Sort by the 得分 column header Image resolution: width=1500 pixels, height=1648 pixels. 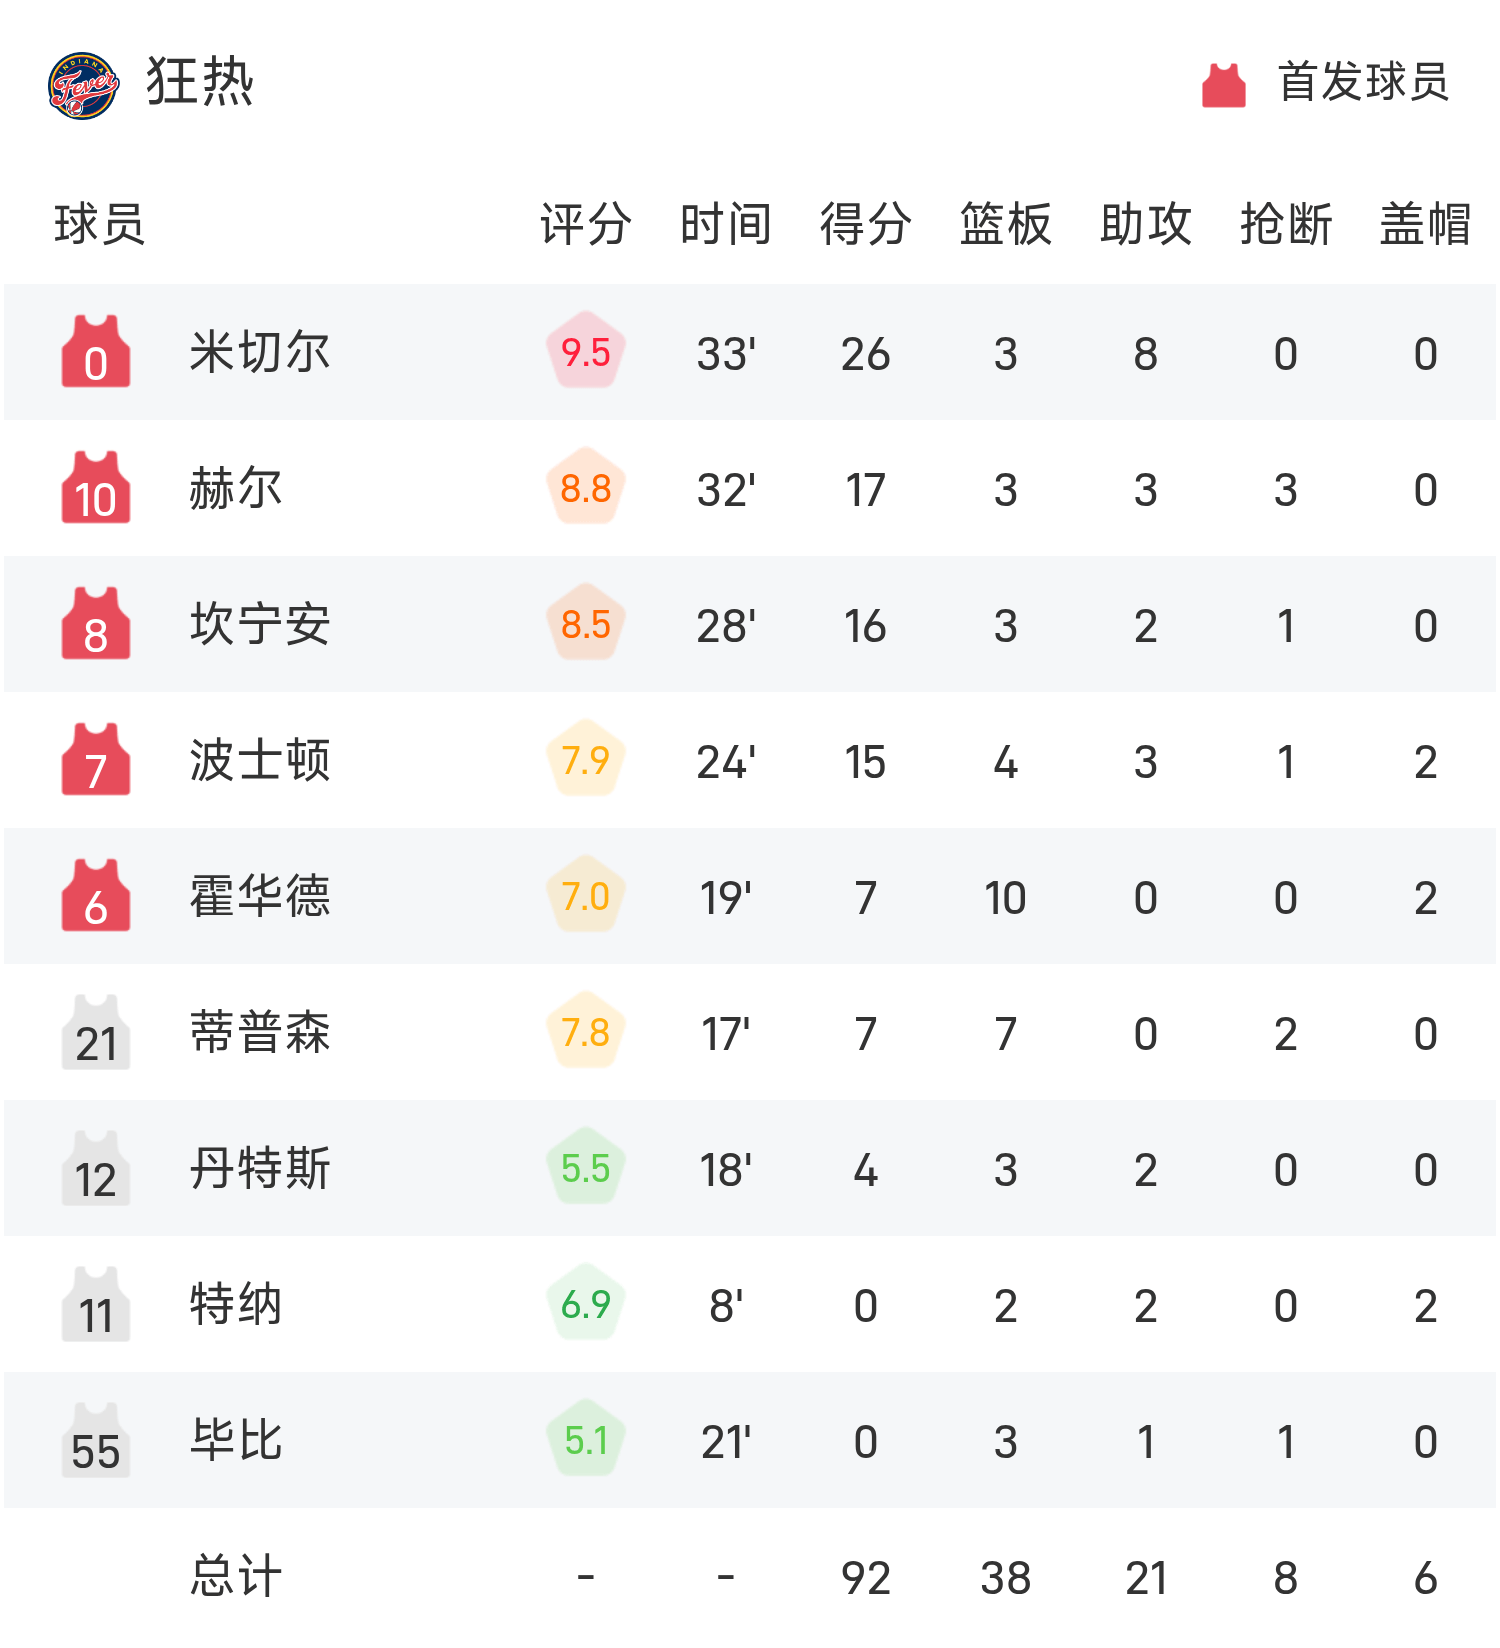pos(866,224)
